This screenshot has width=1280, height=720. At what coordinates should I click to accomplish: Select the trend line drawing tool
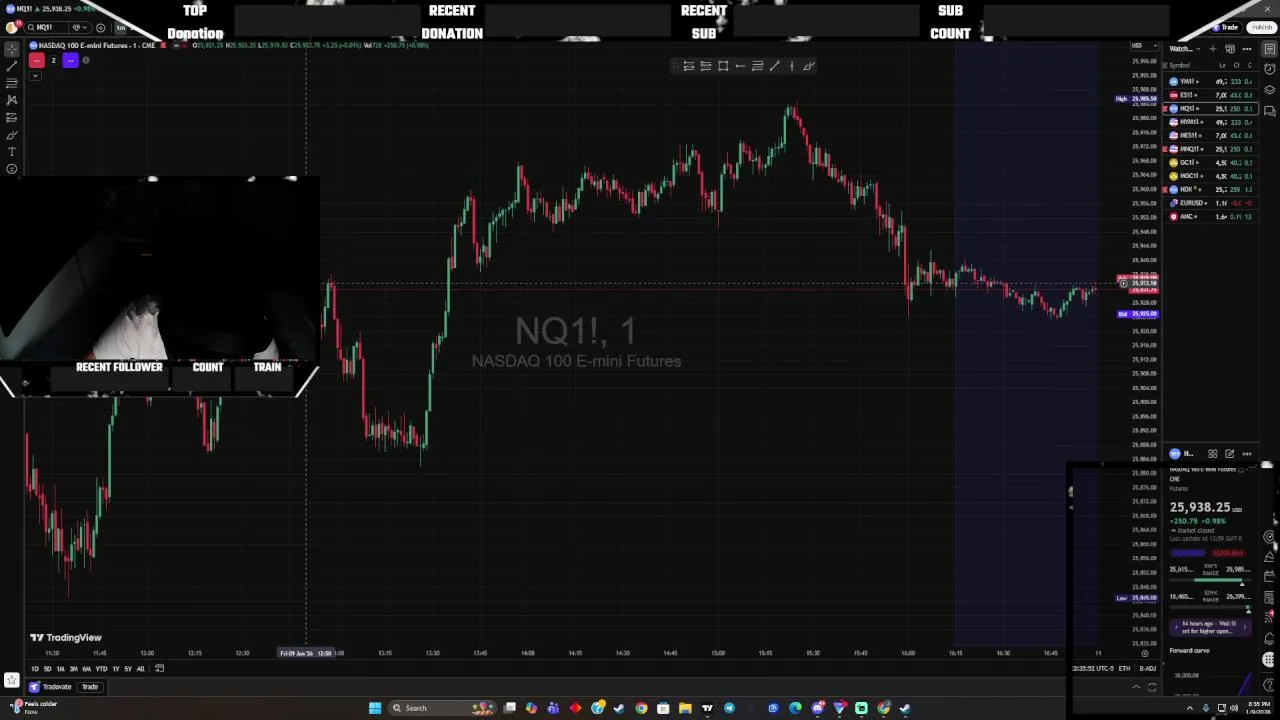(11, 65)
